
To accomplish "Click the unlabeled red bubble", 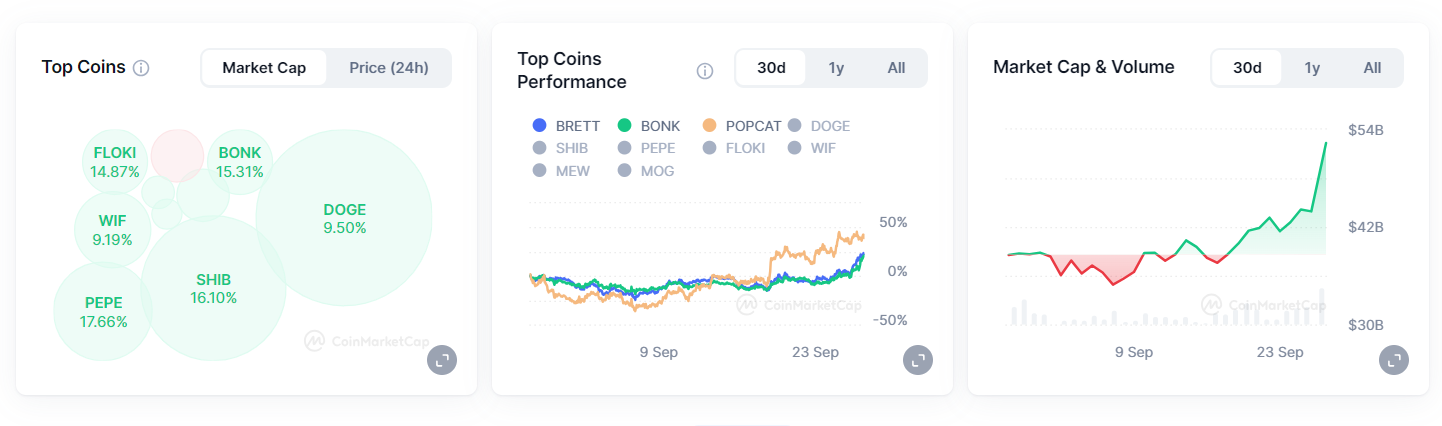I will tap(177, 155).
